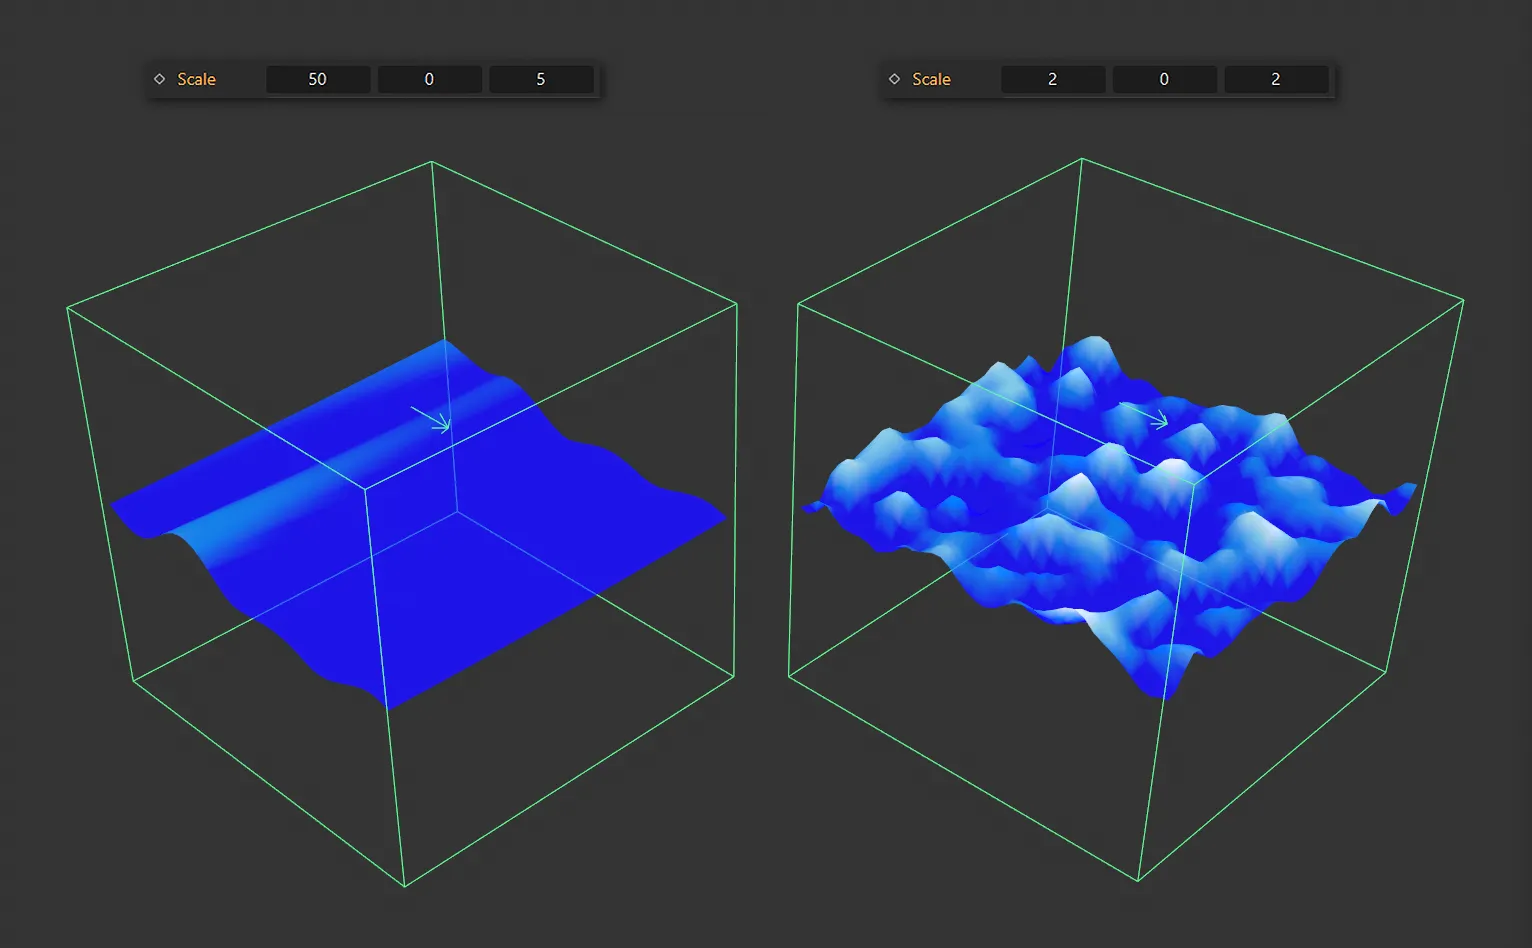The height and width of the screenshot is (948, 1532).
Task: Click the right Scale Z field showing 2
Action: coord(1276,79)
